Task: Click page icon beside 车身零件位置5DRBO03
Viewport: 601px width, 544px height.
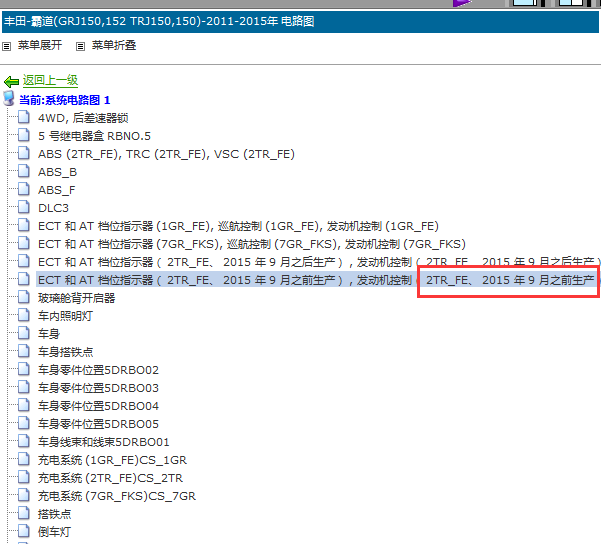Action: tap(24, 387)
